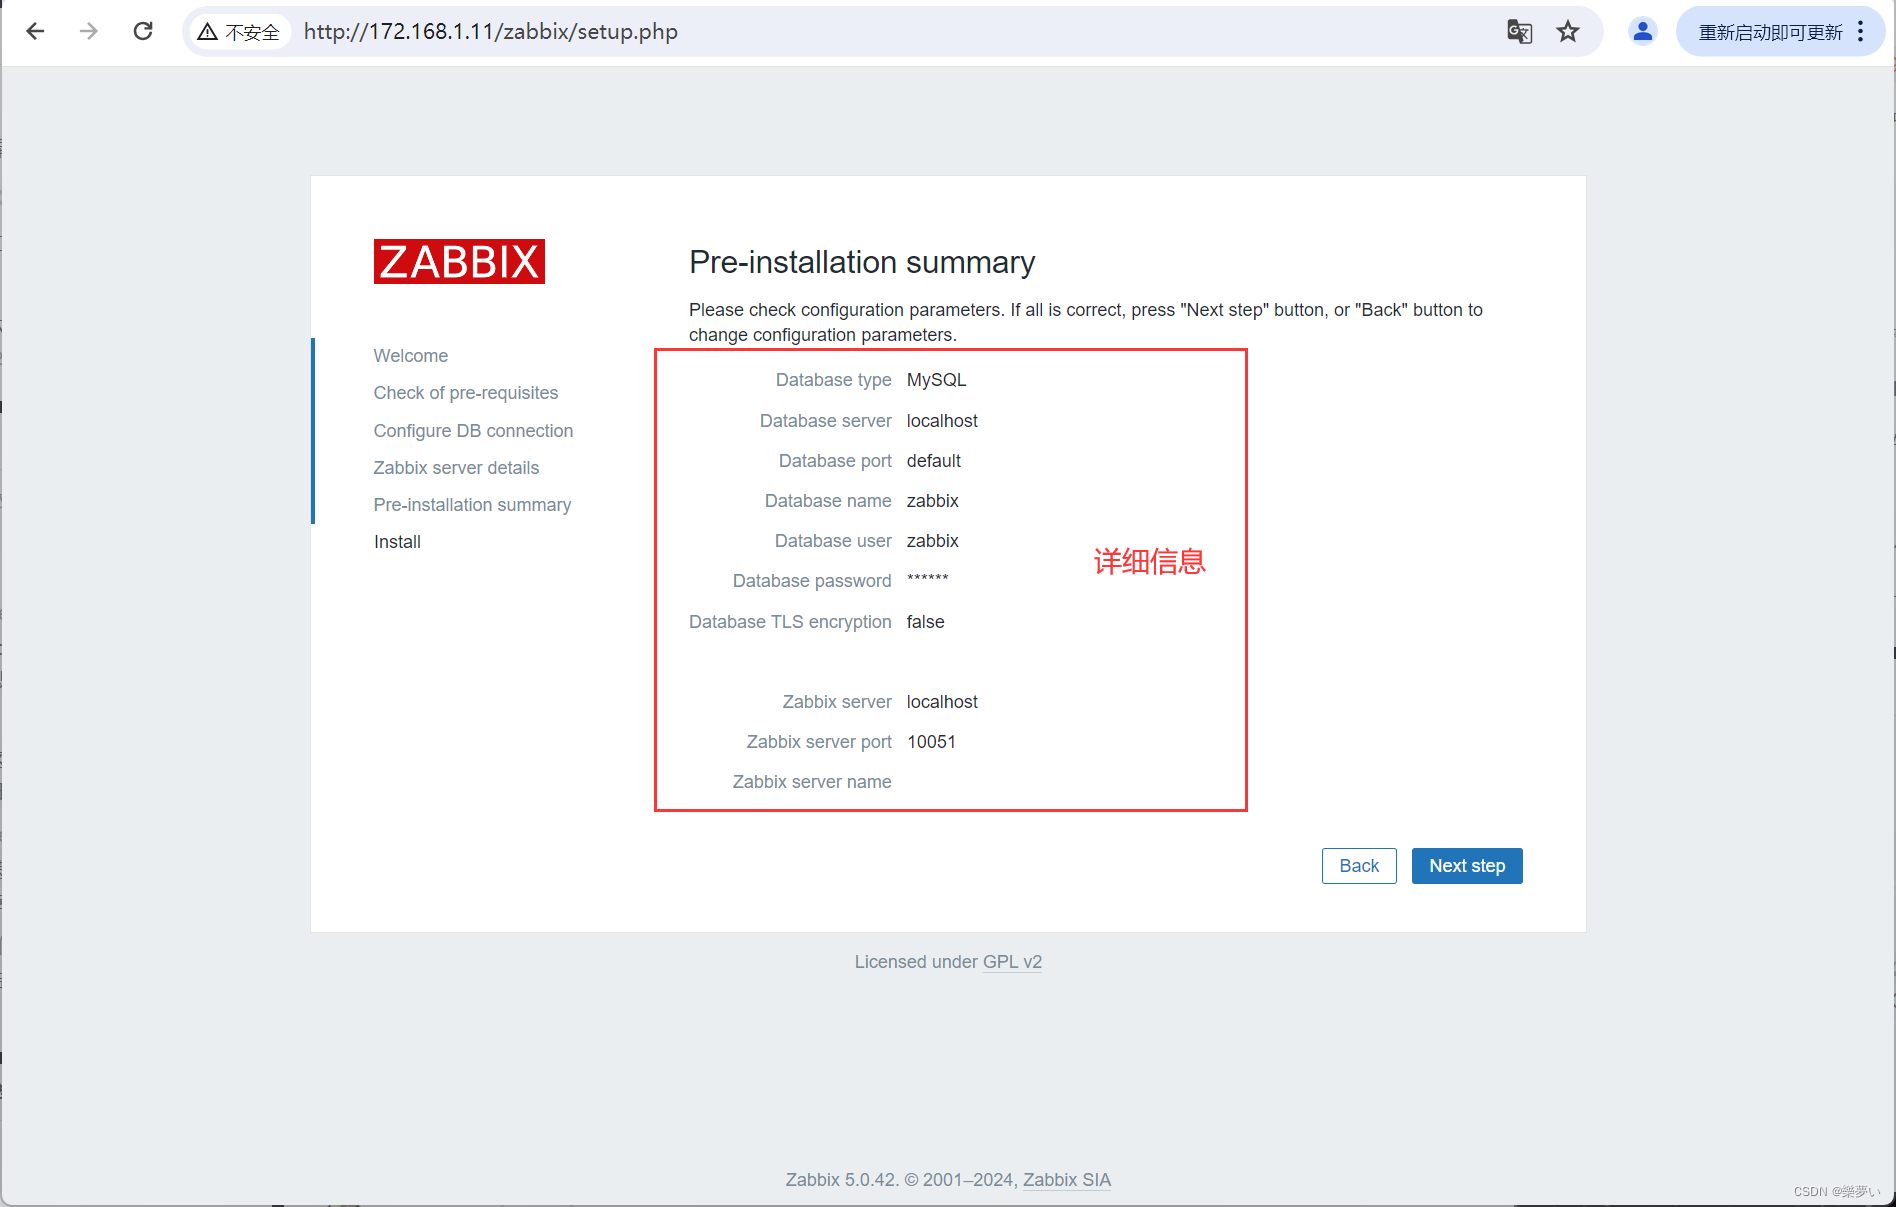The image size is (1896, 1207).
Task: Select Configure DB connection step
Action: click(x=472, y=430)
